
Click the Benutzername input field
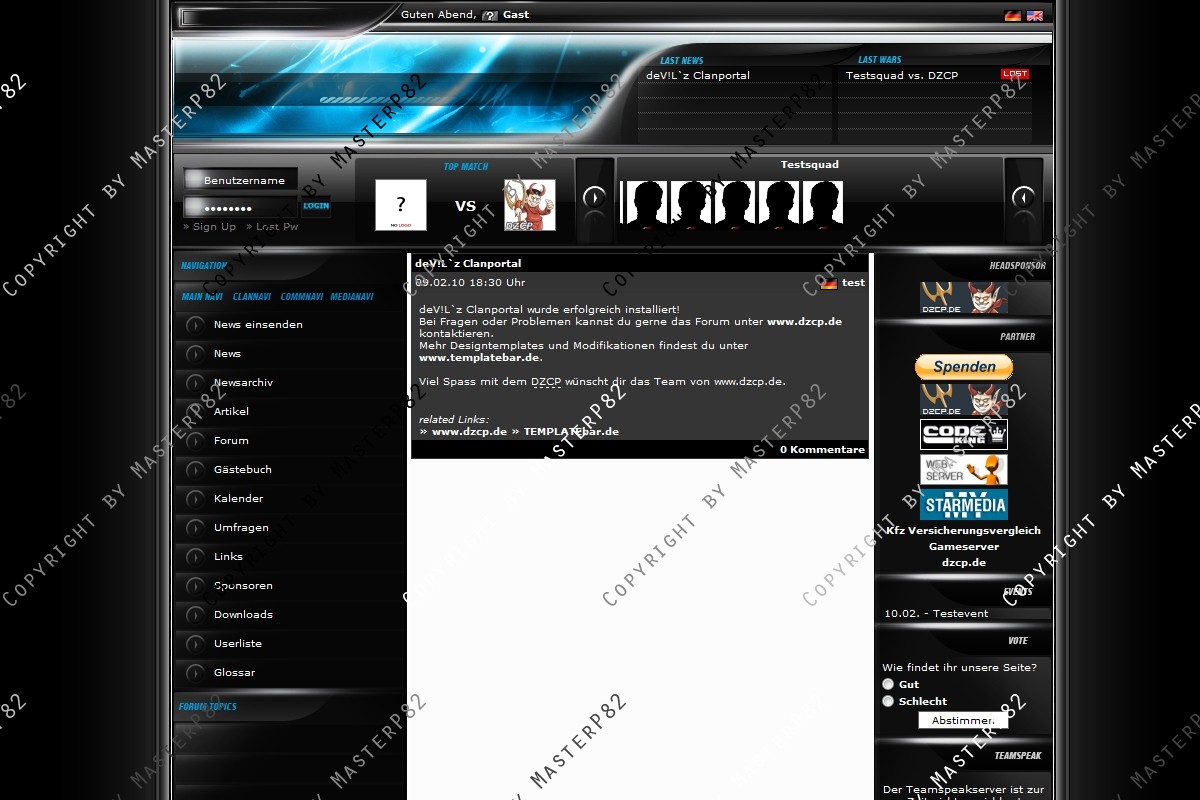pyautogui.click(x=248, y=180)
